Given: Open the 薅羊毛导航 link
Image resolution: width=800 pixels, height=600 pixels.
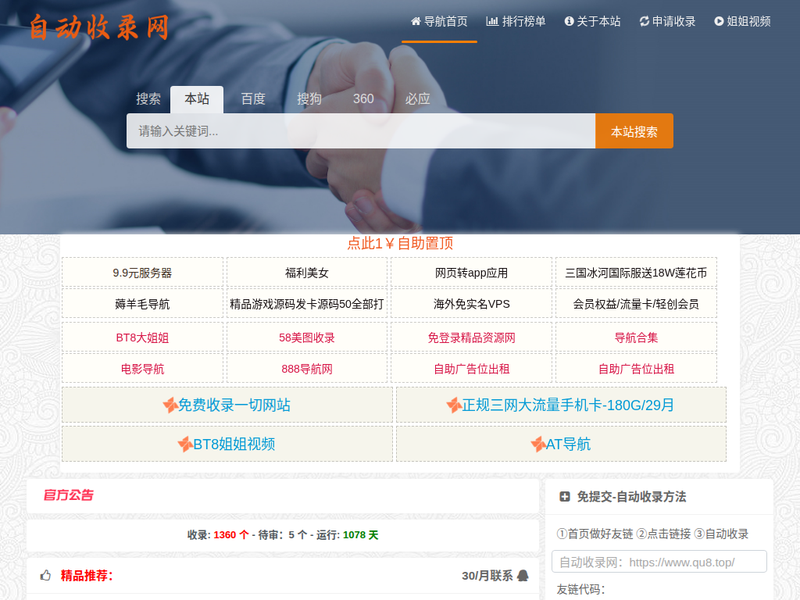Looking at the screenshot, I should [142, 304].
